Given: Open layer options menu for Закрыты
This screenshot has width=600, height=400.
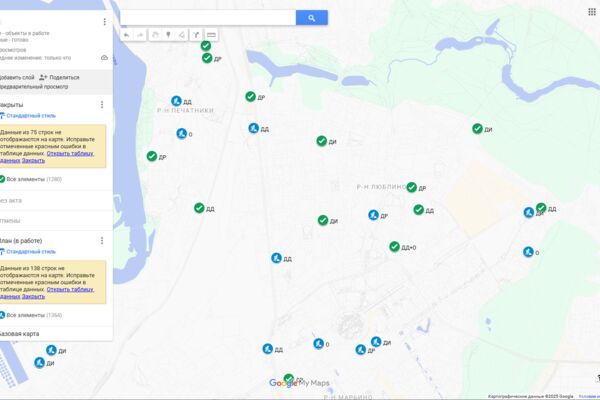Looking at the screenshot, I should point(102,104).
